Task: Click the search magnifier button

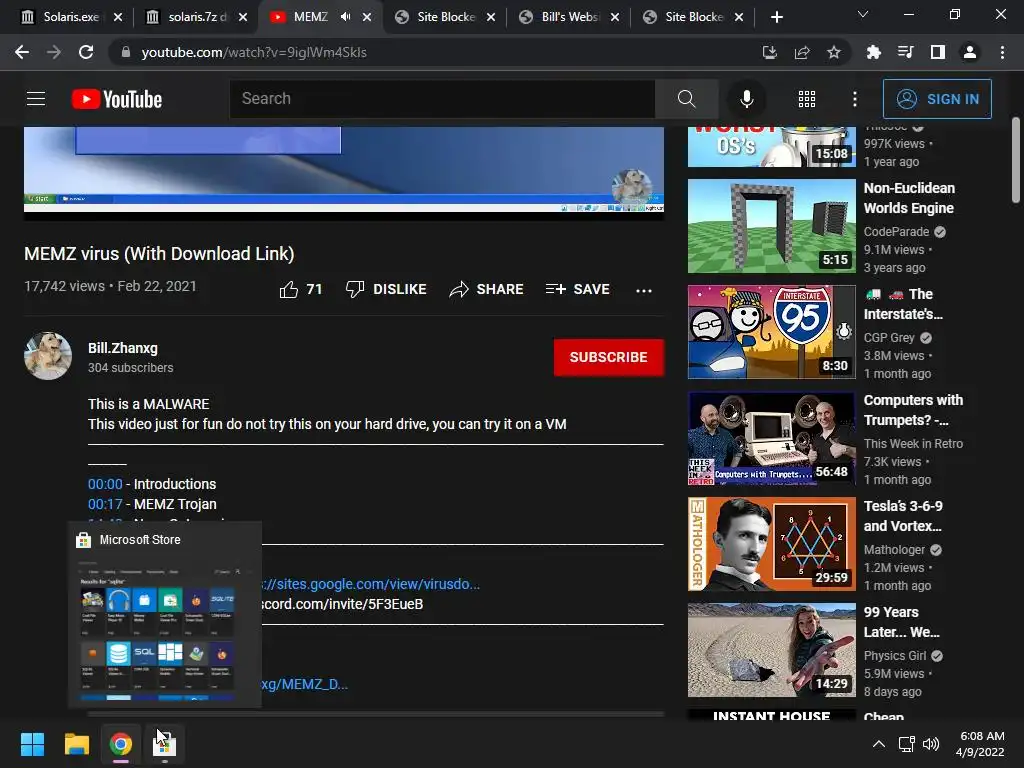Action: point(686,99)
